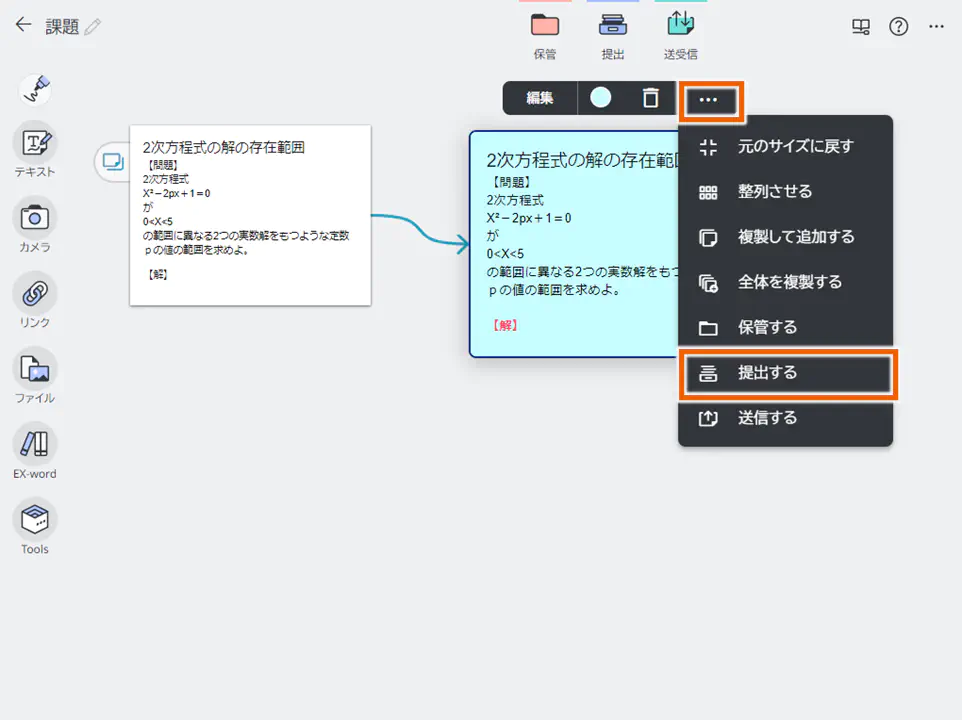
Task: Rename the 課題 title with the pencil
Action: click(x=94, y=25)
